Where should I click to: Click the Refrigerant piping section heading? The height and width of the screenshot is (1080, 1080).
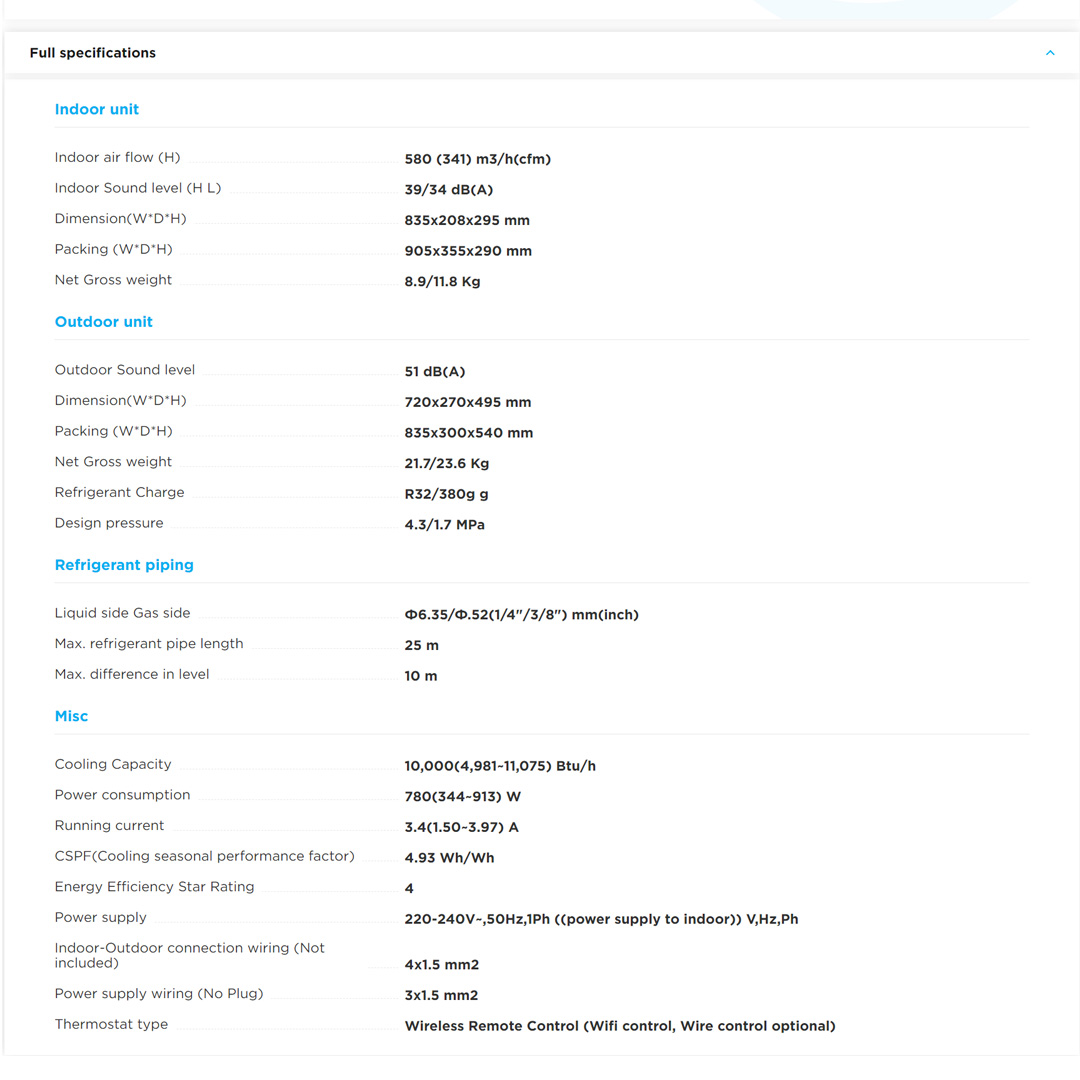click(124, 565)
